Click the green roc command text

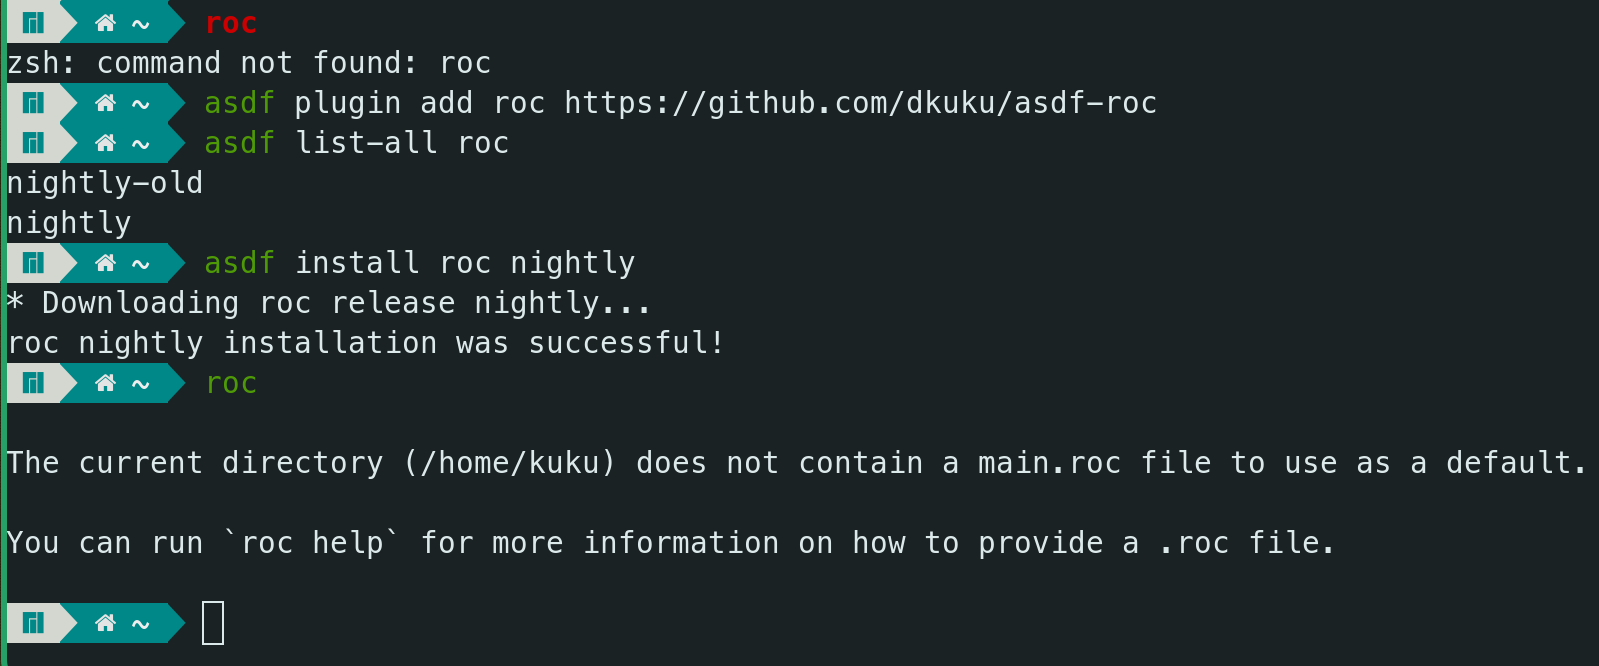click(x=231, y=383)
